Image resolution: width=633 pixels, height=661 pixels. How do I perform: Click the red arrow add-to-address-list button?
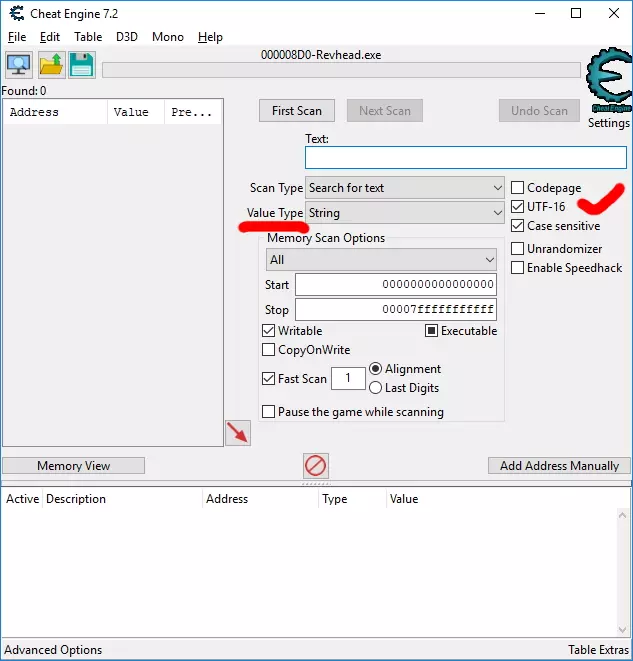238,433
